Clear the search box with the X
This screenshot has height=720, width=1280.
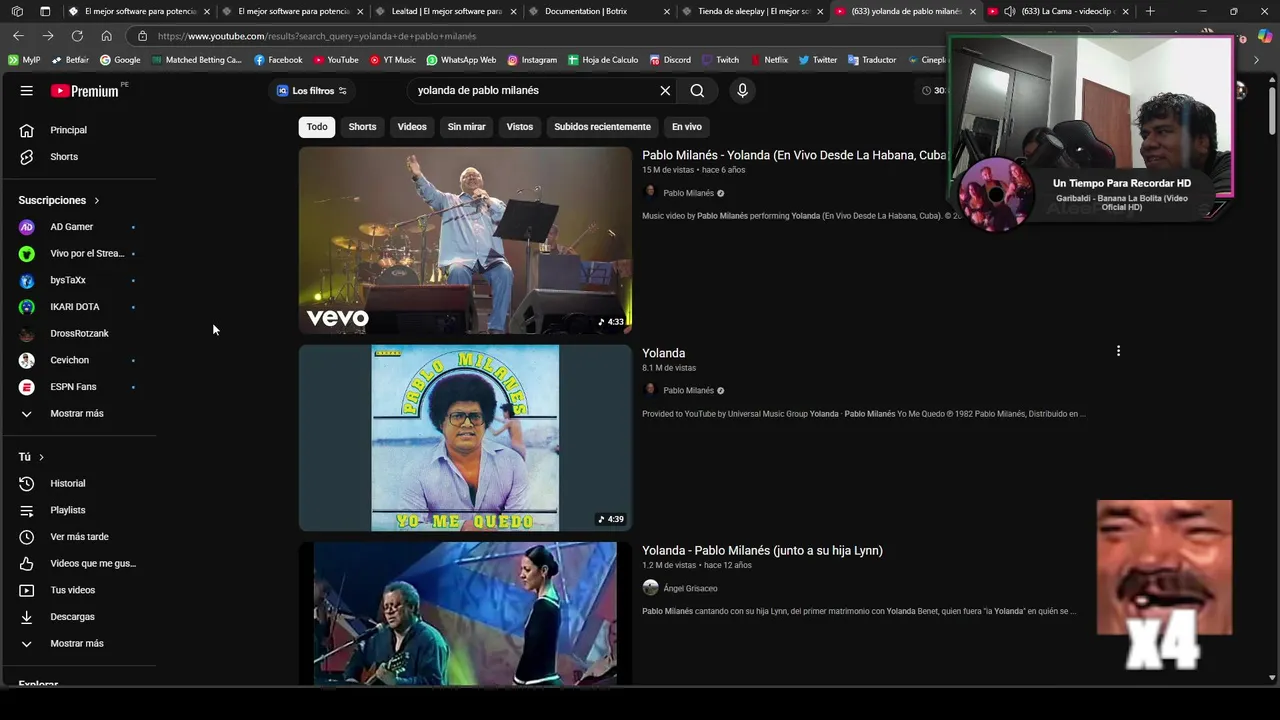[x=665, y=90]
